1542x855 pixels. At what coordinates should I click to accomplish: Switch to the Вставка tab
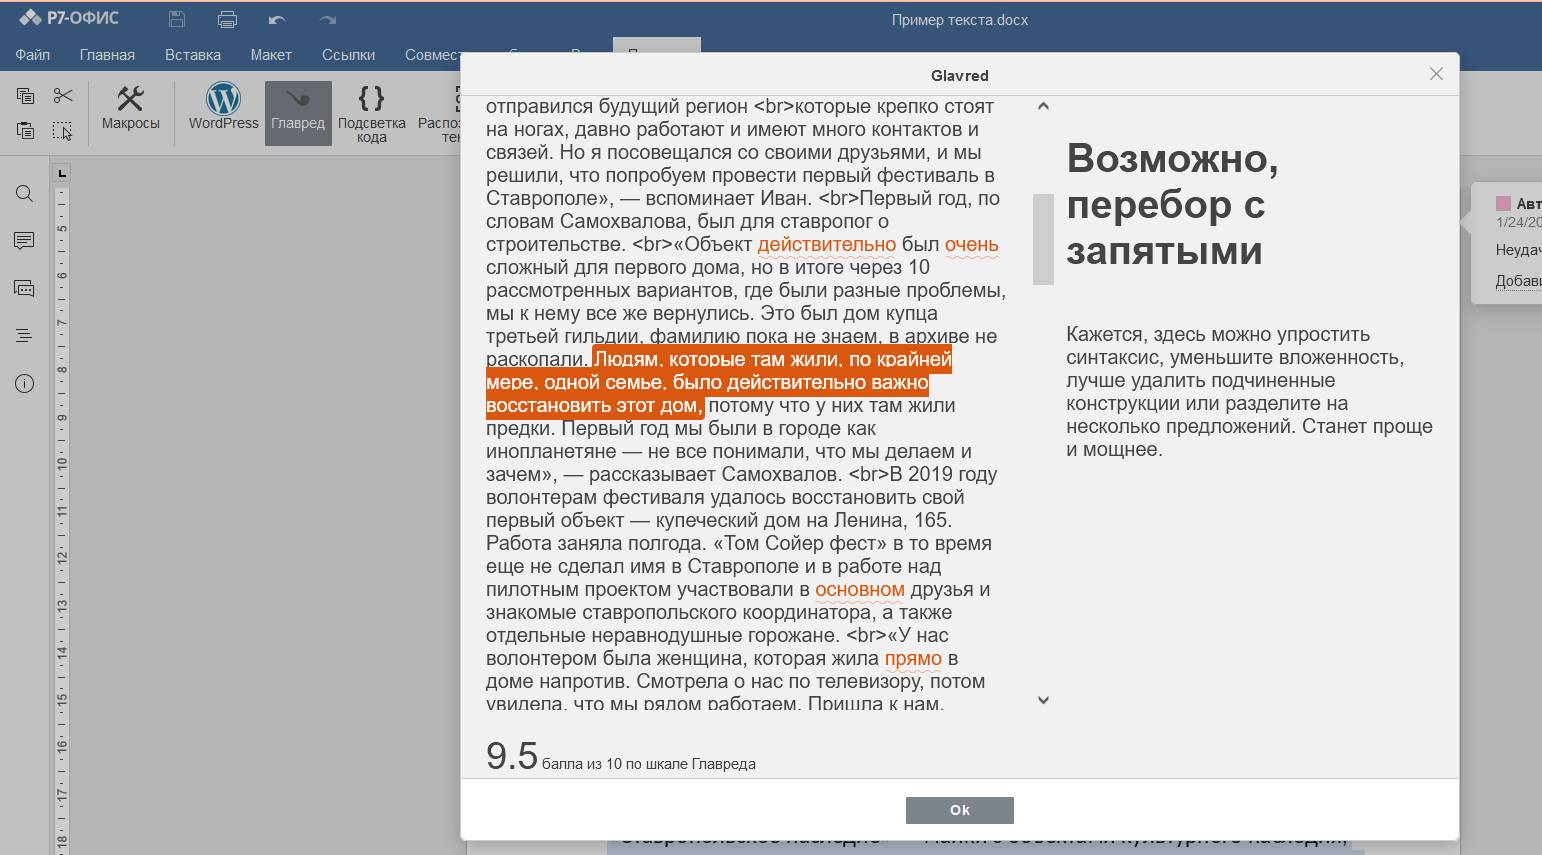tap(193, 55)
